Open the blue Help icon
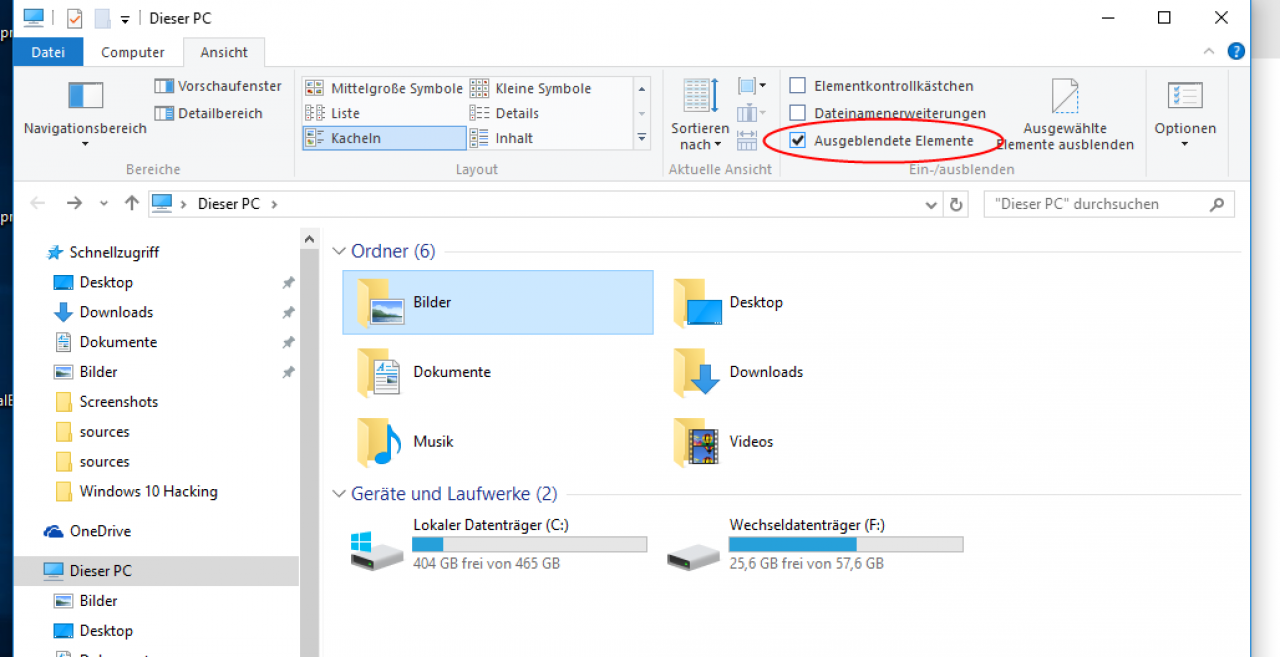 click(1237, 51)
